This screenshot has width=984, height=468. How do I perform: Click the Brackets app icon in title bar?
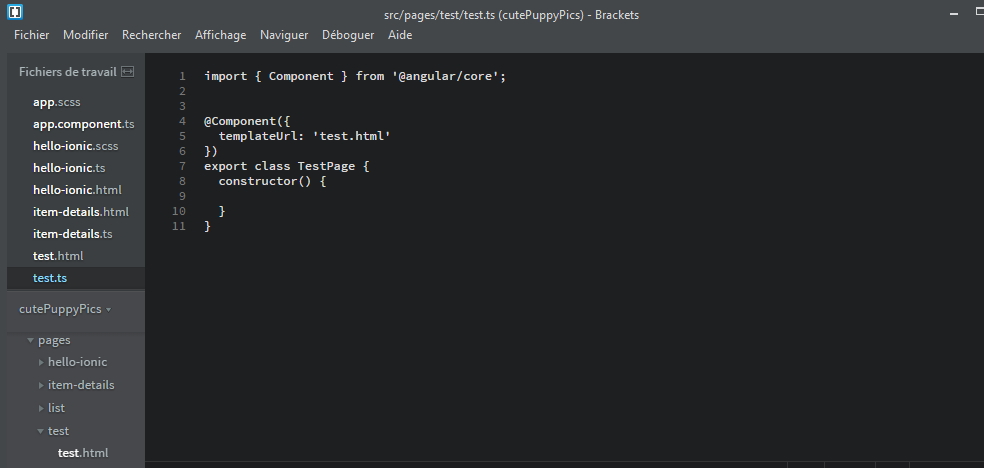pos(14,11)
